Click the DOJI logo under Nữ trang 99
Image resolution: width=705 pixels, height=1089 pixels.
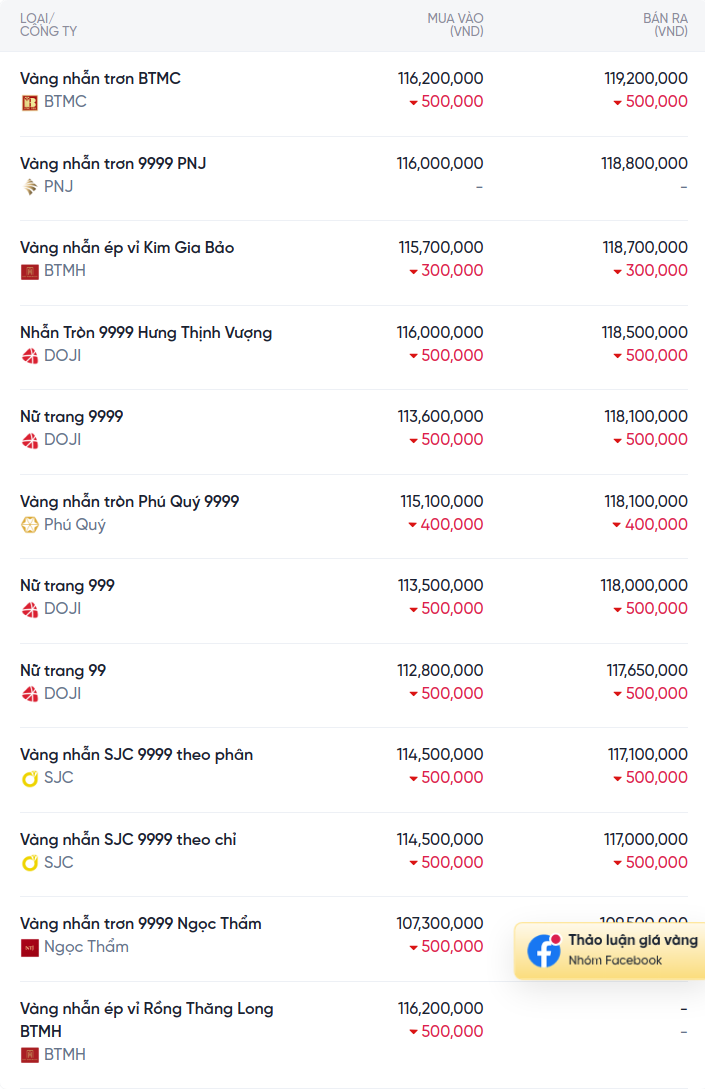point(29,694)
